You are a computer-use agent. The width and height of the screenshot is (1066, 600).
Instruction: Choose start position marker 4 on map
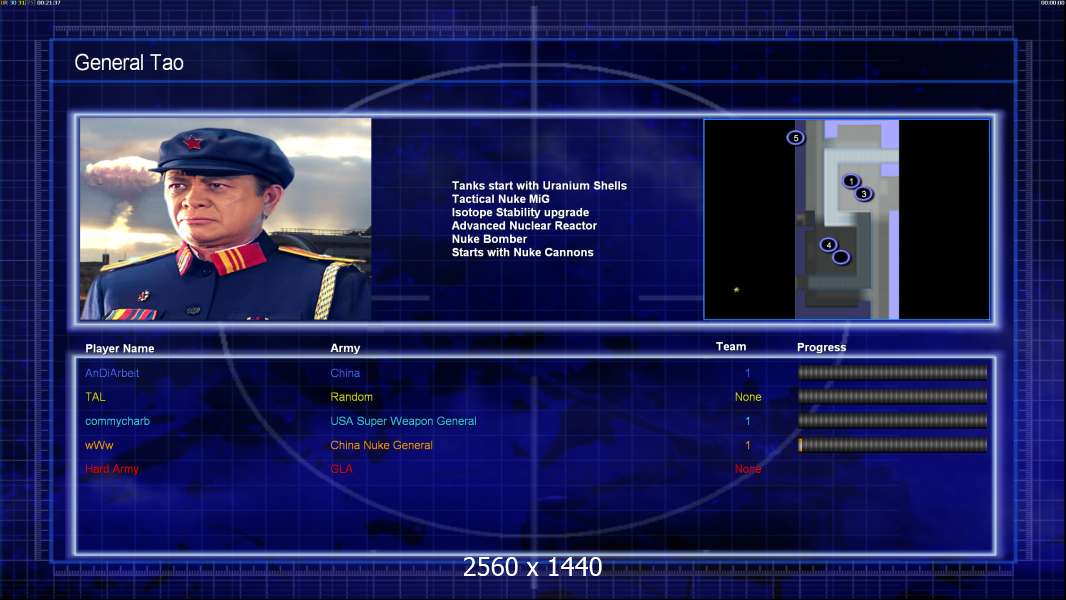(x=828, y=245)
